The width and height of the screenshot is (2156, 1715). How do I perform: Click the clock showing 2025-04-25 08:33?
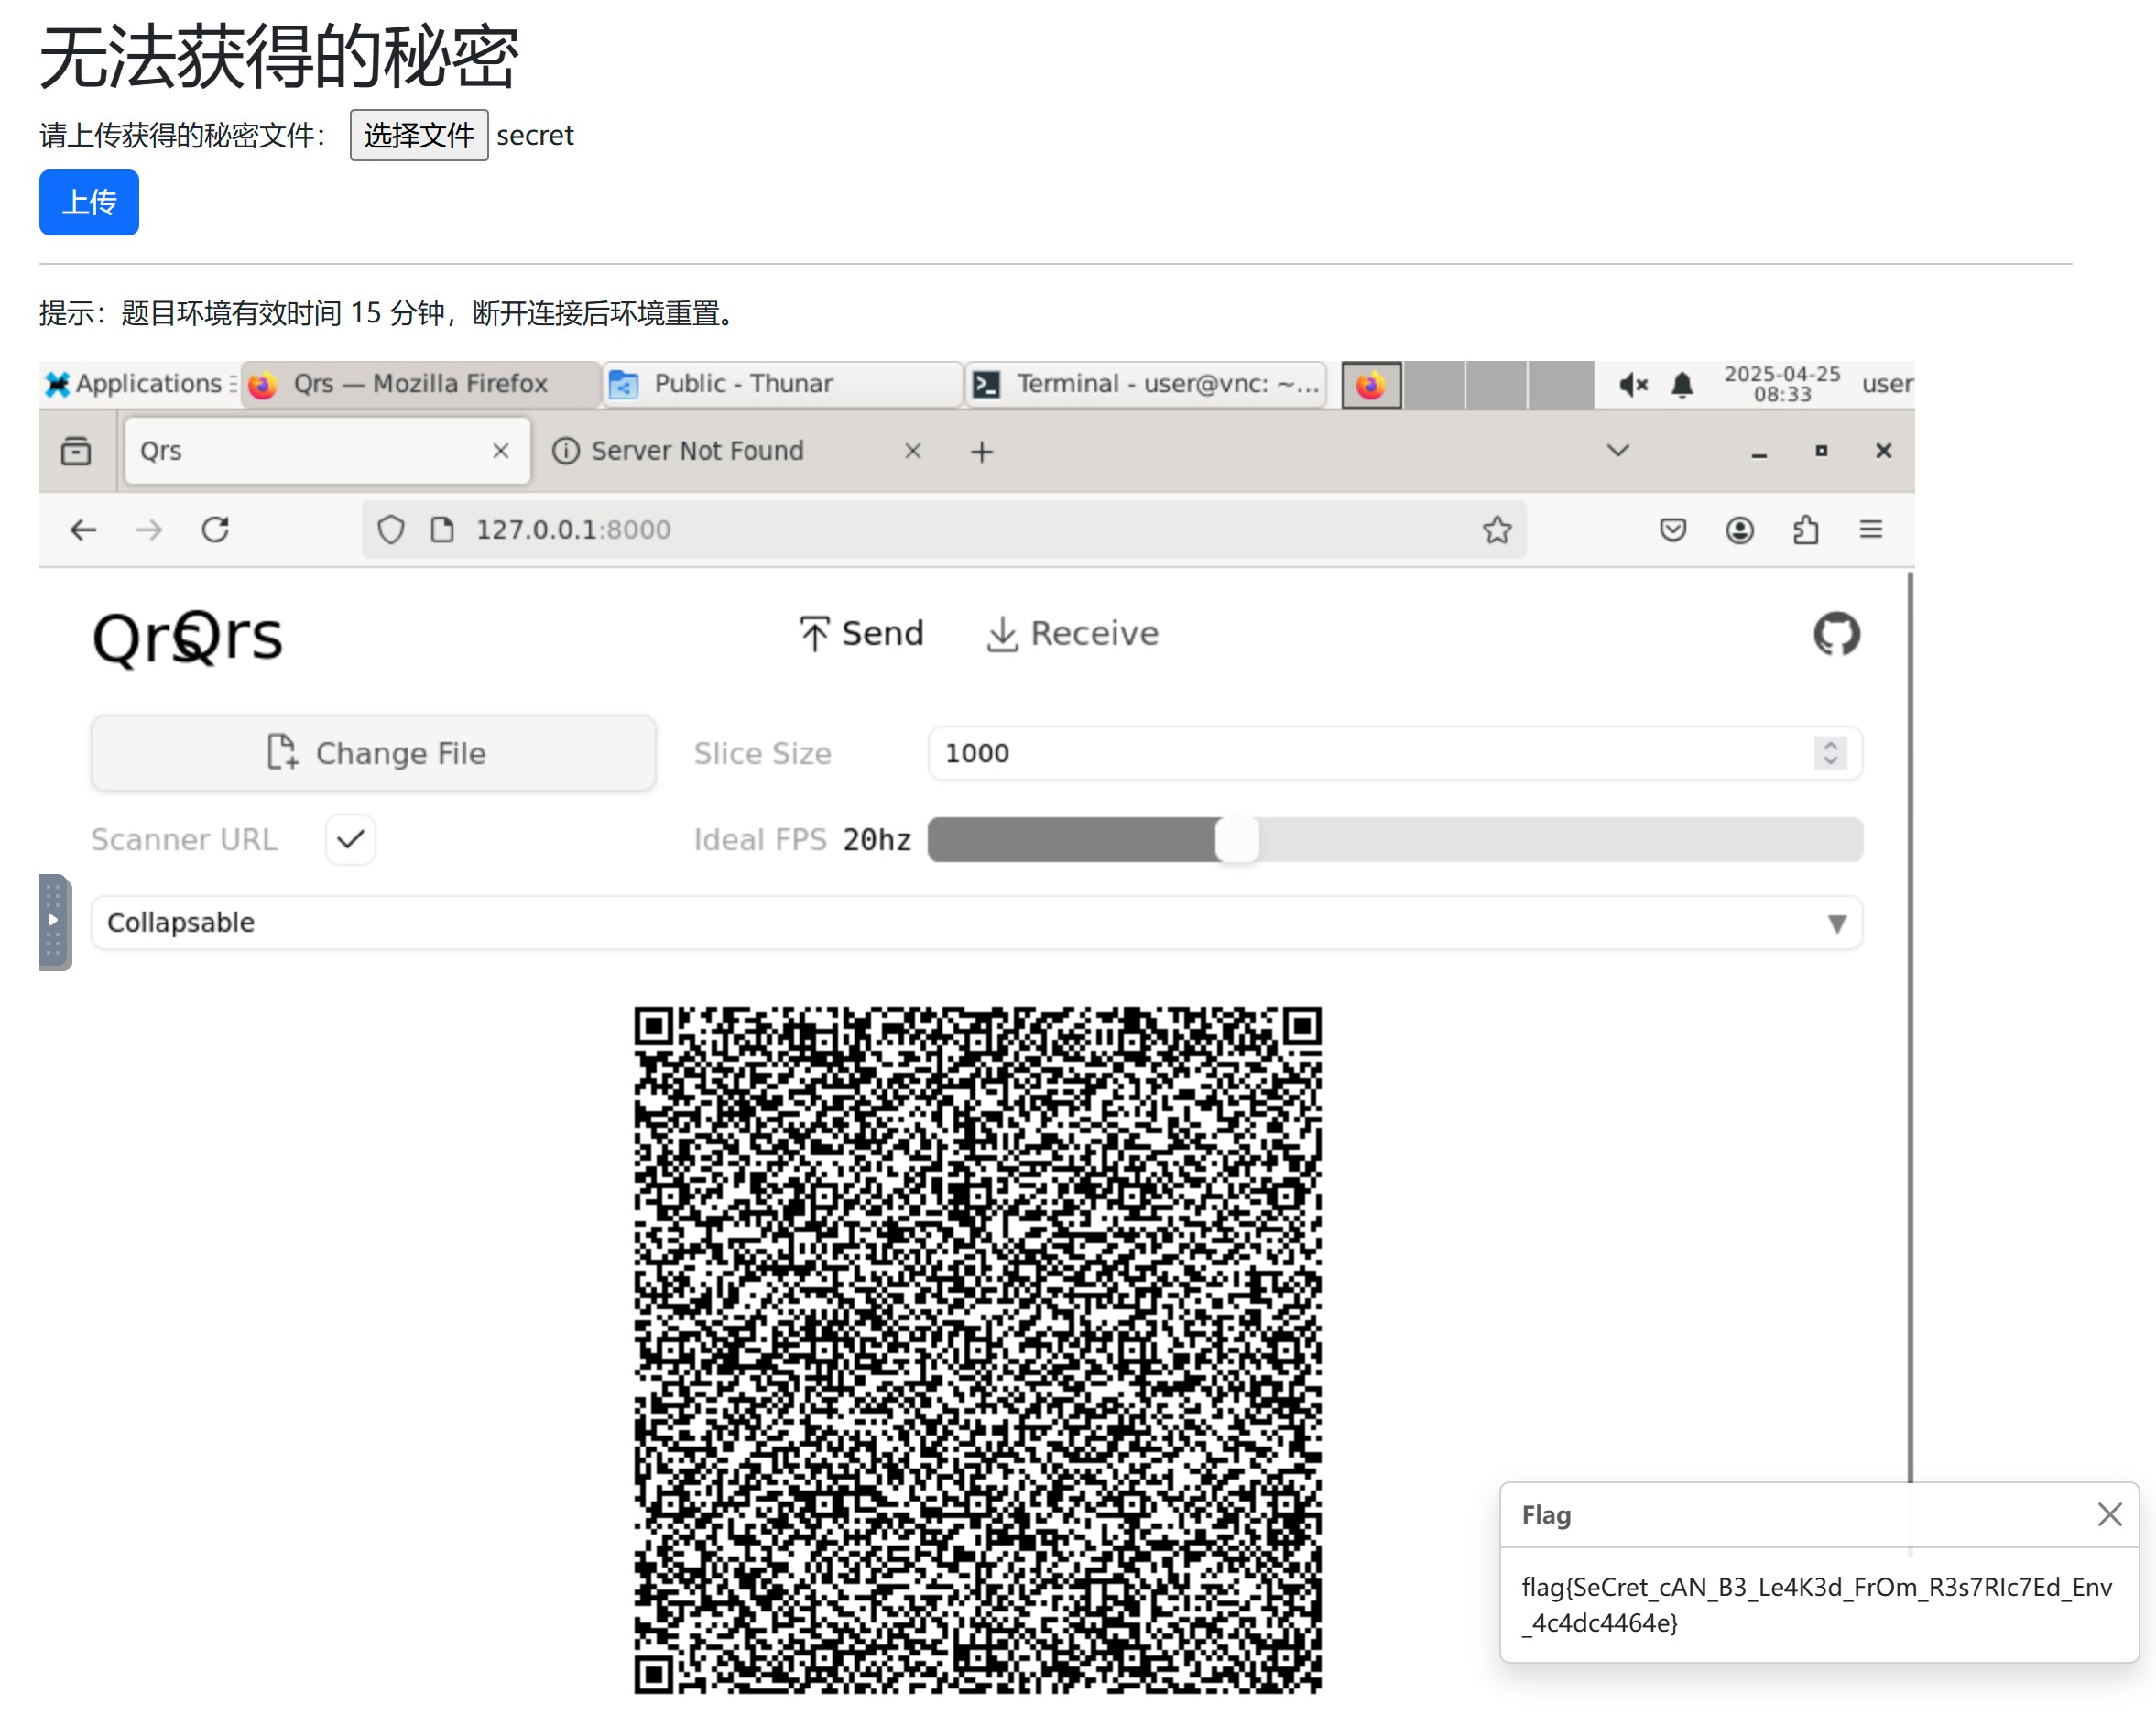point(1781,383)
